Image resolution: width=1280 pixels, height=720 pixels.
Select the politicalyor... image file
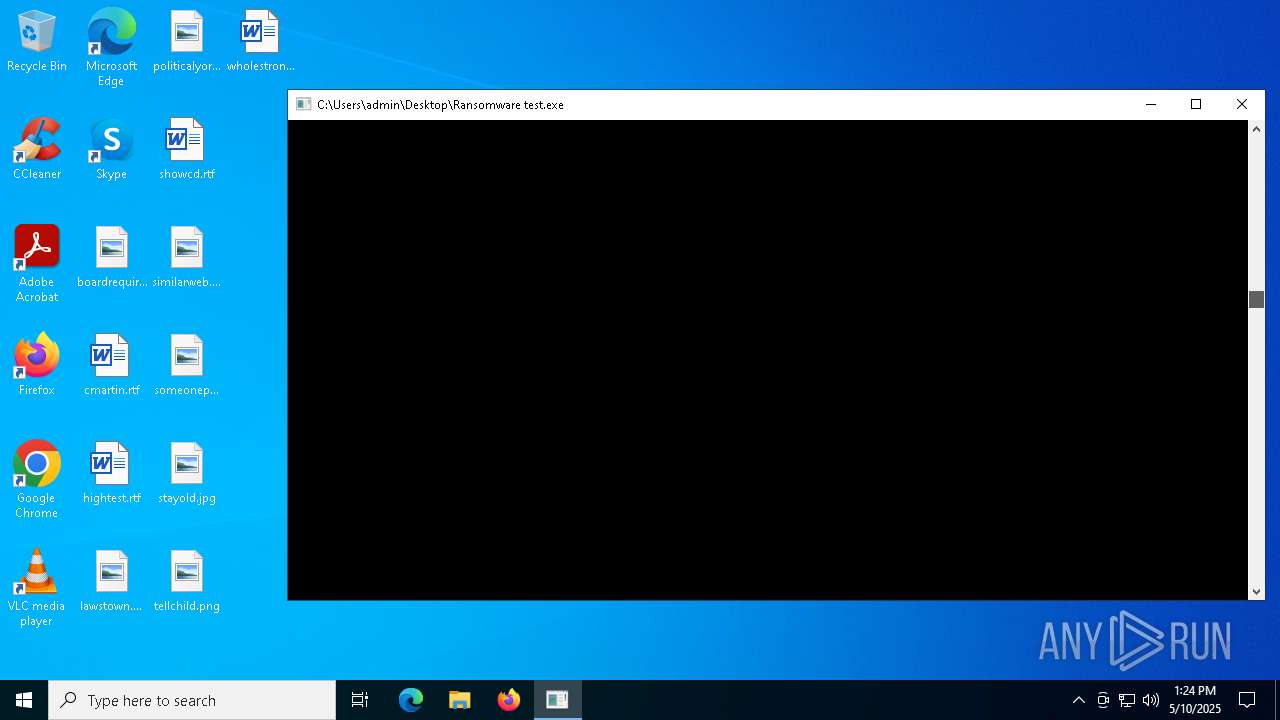[187, 42]
